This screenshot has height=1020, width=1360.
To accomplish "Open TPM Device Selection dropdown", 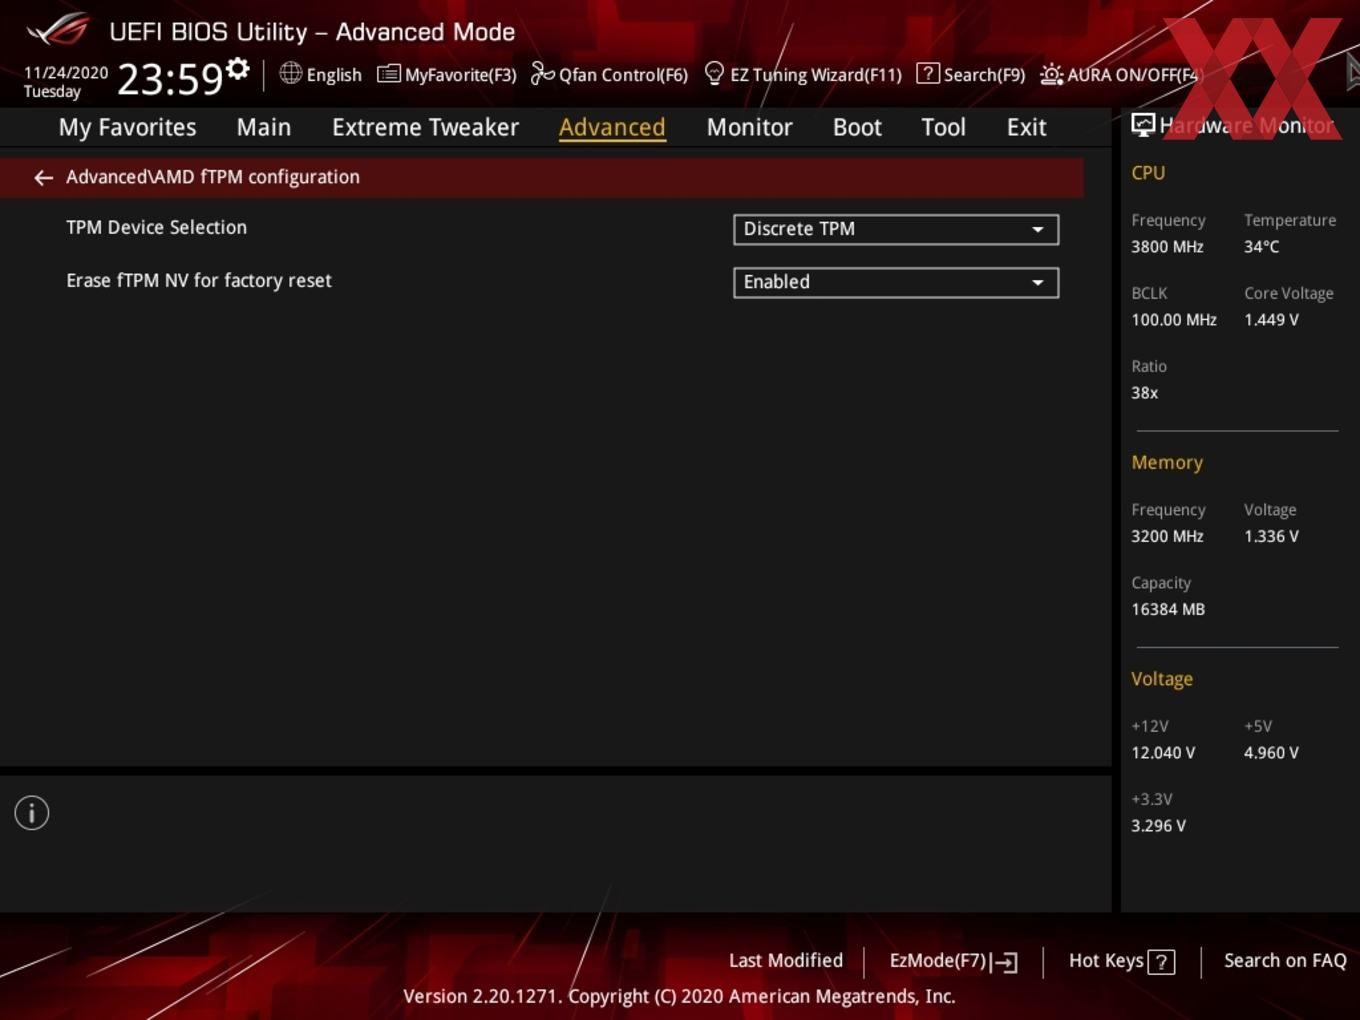I will point(896,229).
